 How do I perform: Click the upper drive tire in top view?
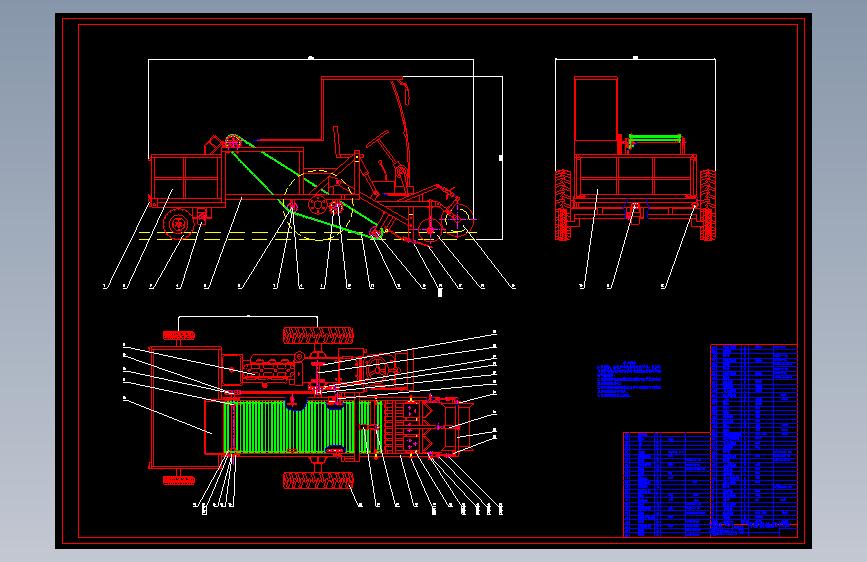click(318, 335)
